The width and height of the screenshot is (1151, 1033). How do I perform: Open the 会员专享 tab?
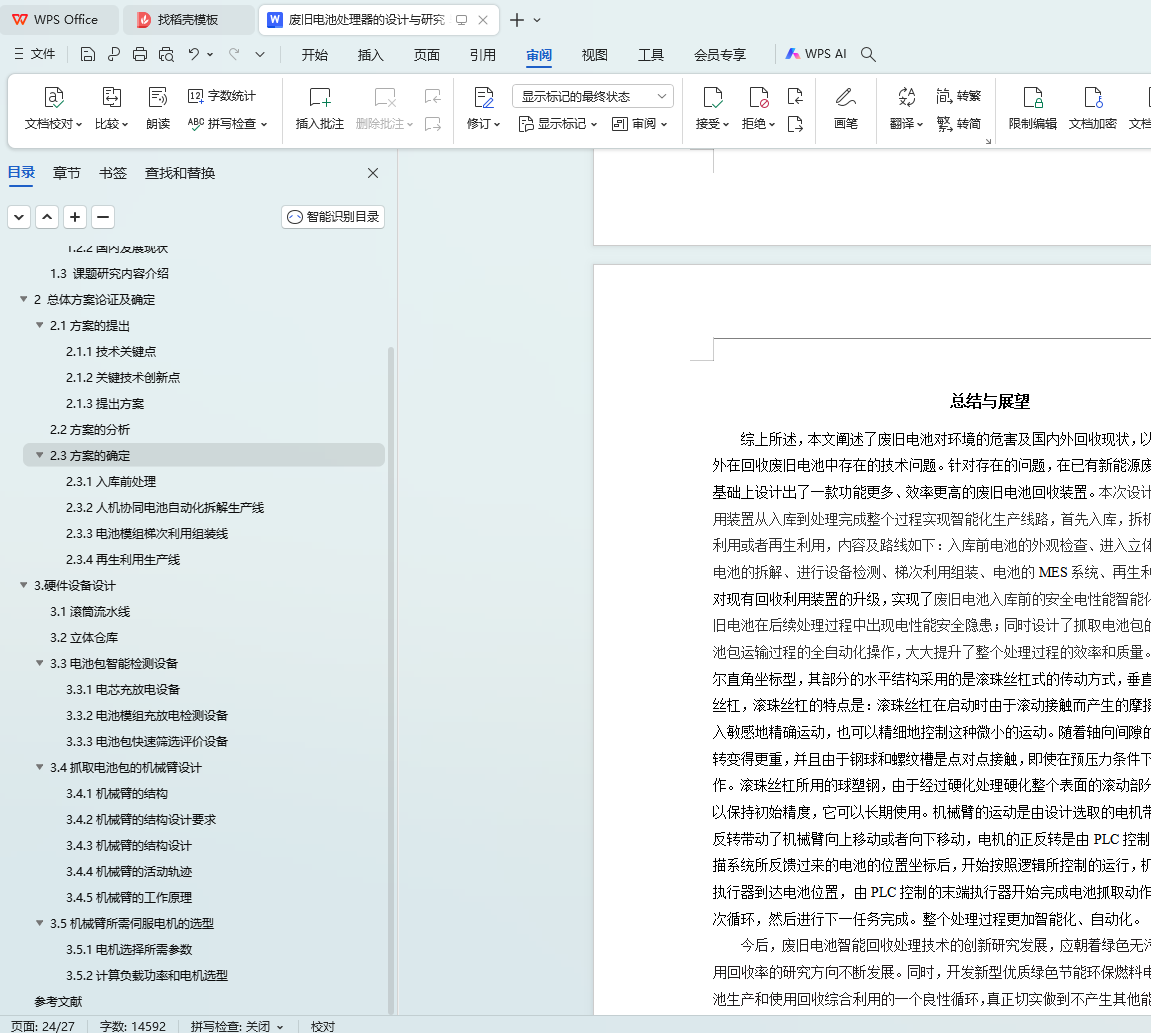720,54
